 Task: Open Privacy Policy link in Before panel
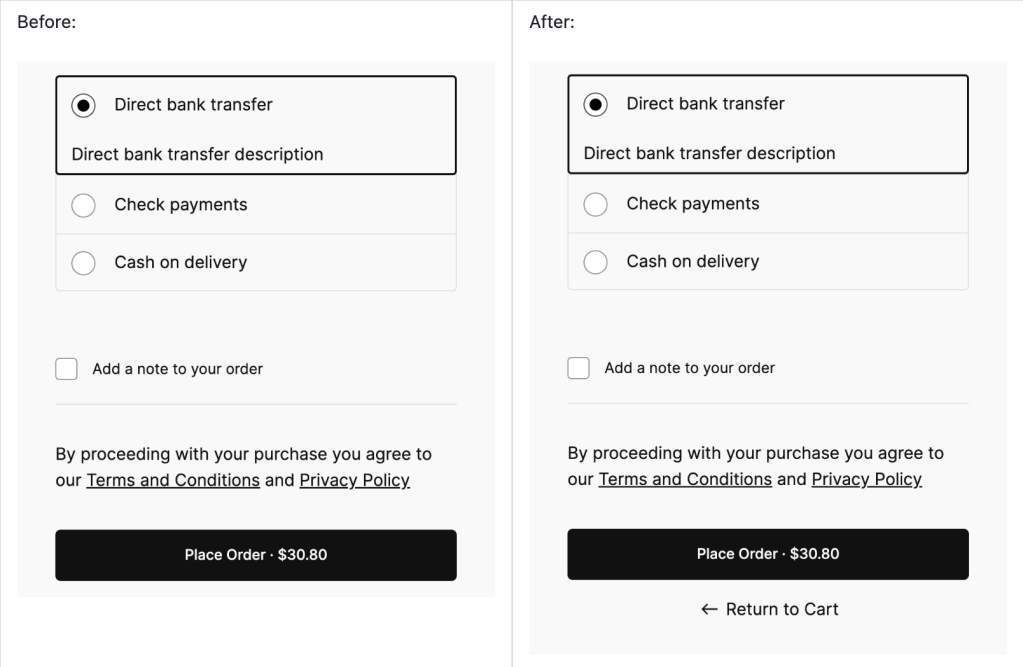pyautogui.click(x=354, y=480)
